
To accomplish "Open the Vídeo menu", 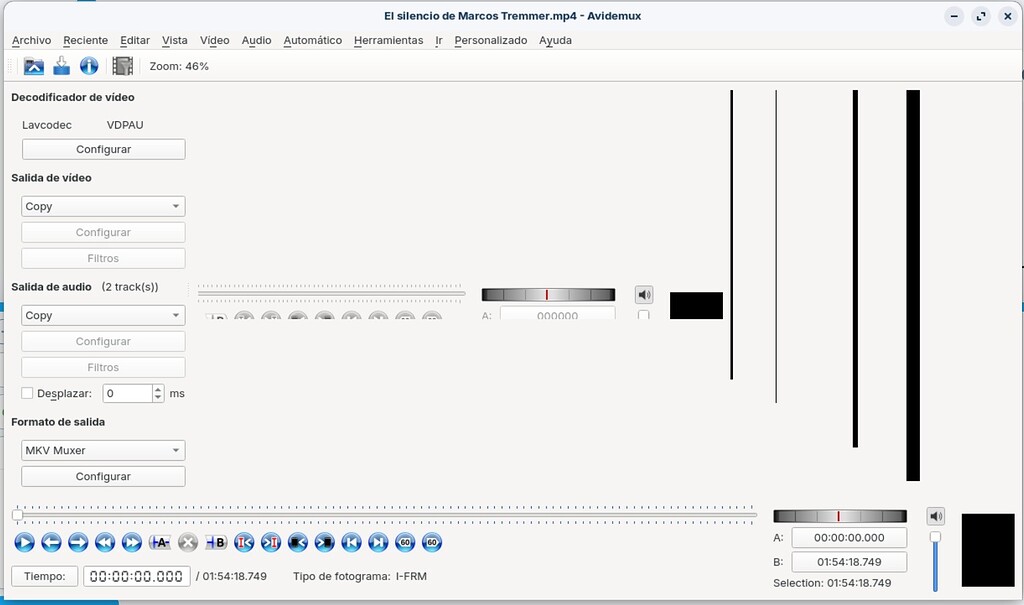I will (x=214, y=40).
